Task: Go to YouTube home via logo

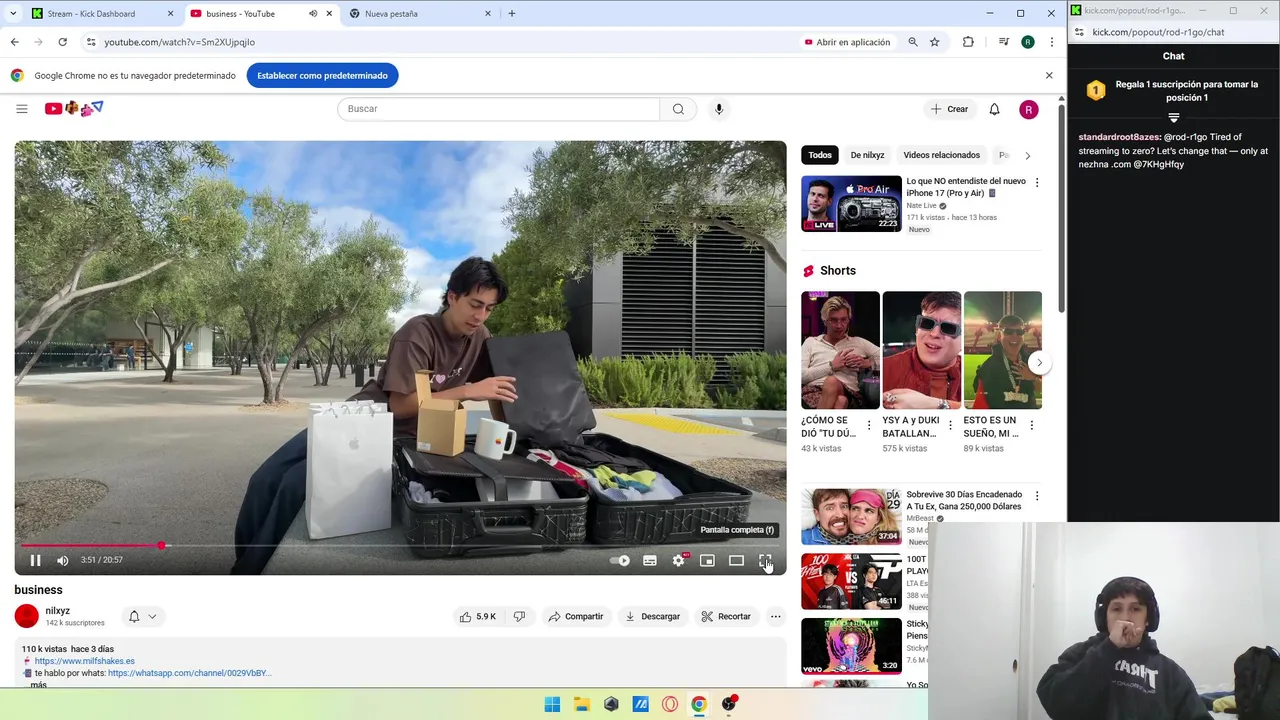Action: coord(74,108)
